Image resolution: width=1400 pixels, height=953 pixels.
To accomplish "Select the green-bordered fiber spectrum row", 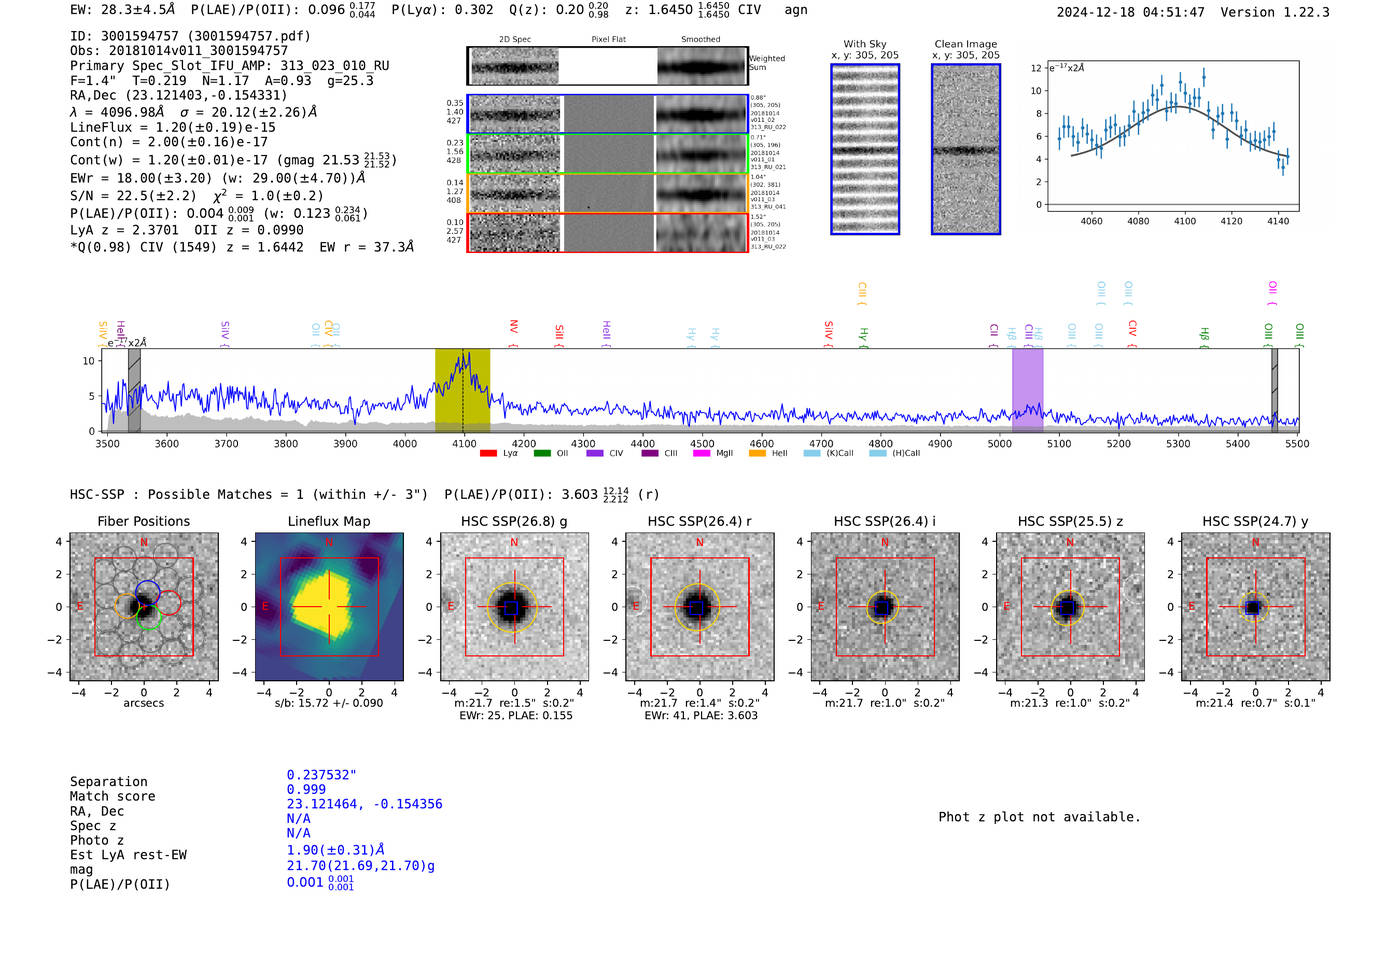I will tap(607, 153).
